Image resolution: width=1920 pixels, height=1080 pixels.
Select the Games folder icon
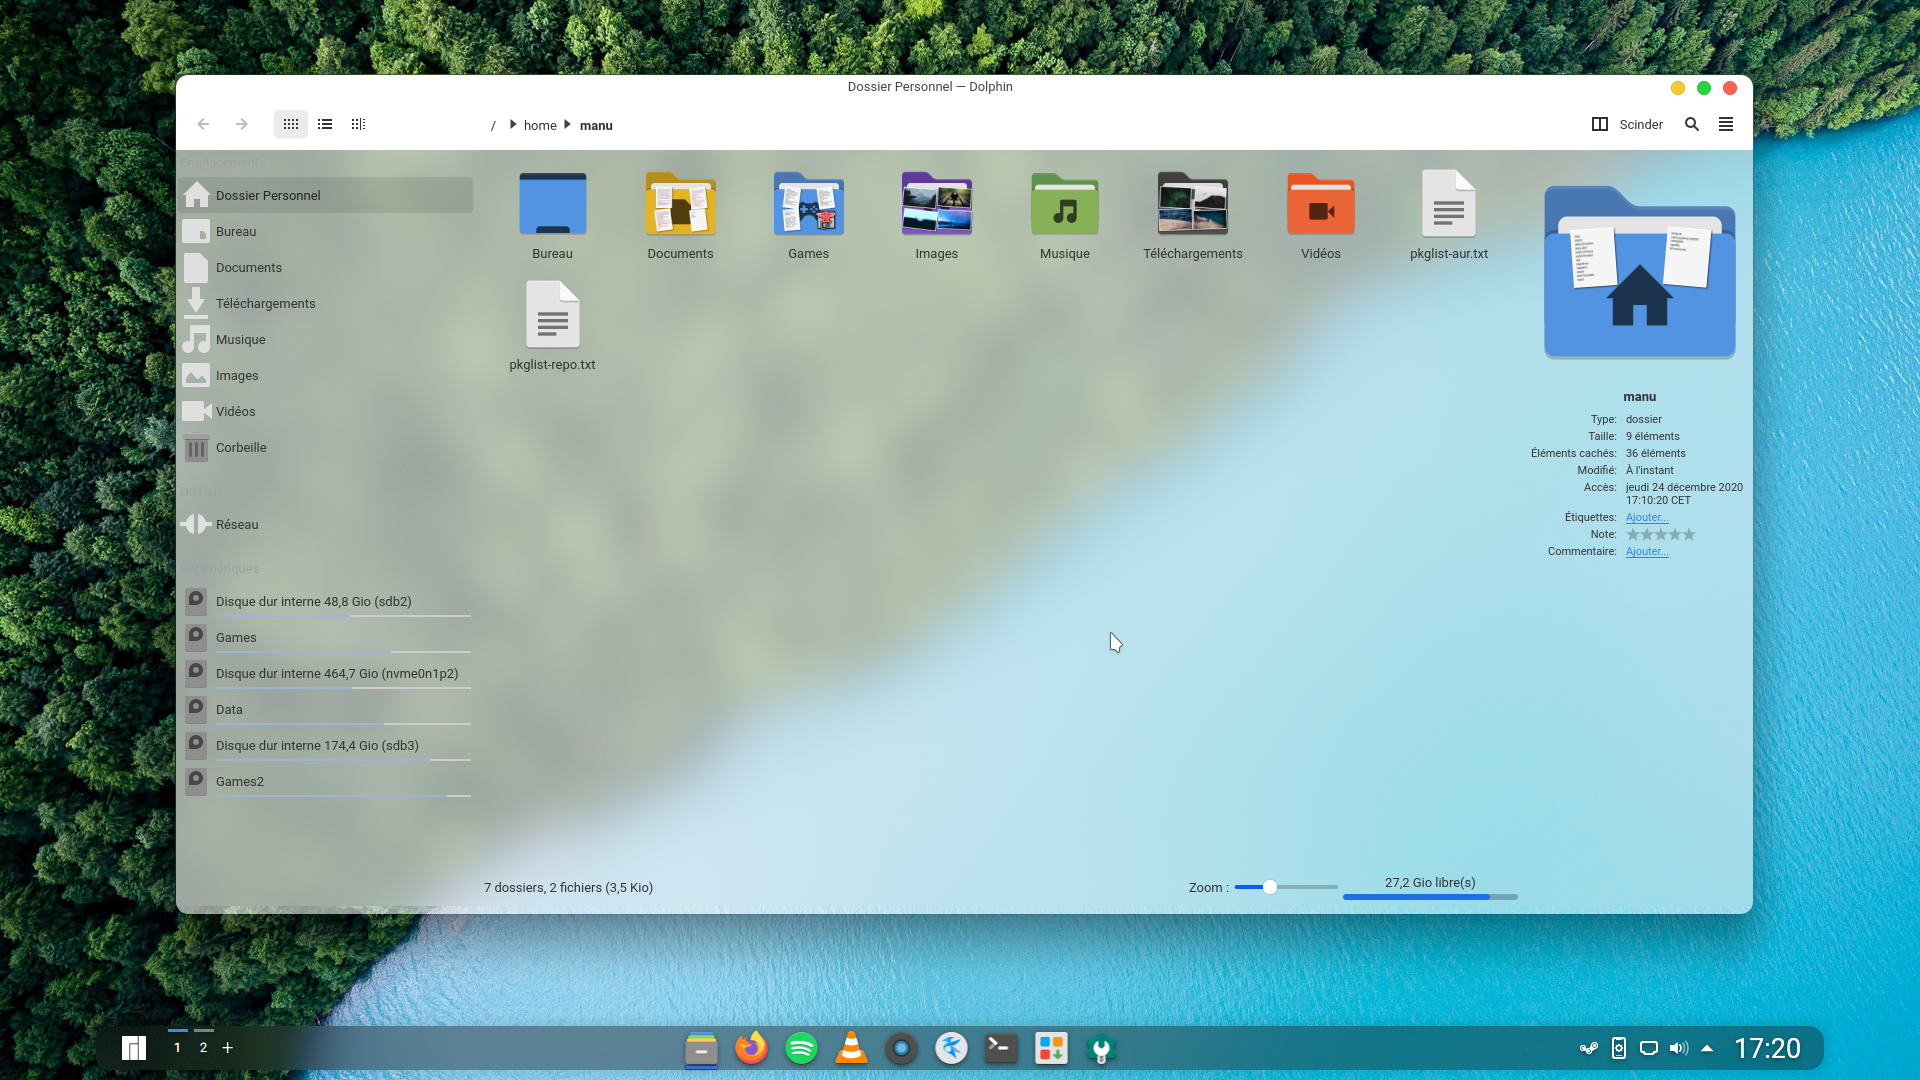tap(808, 205)
